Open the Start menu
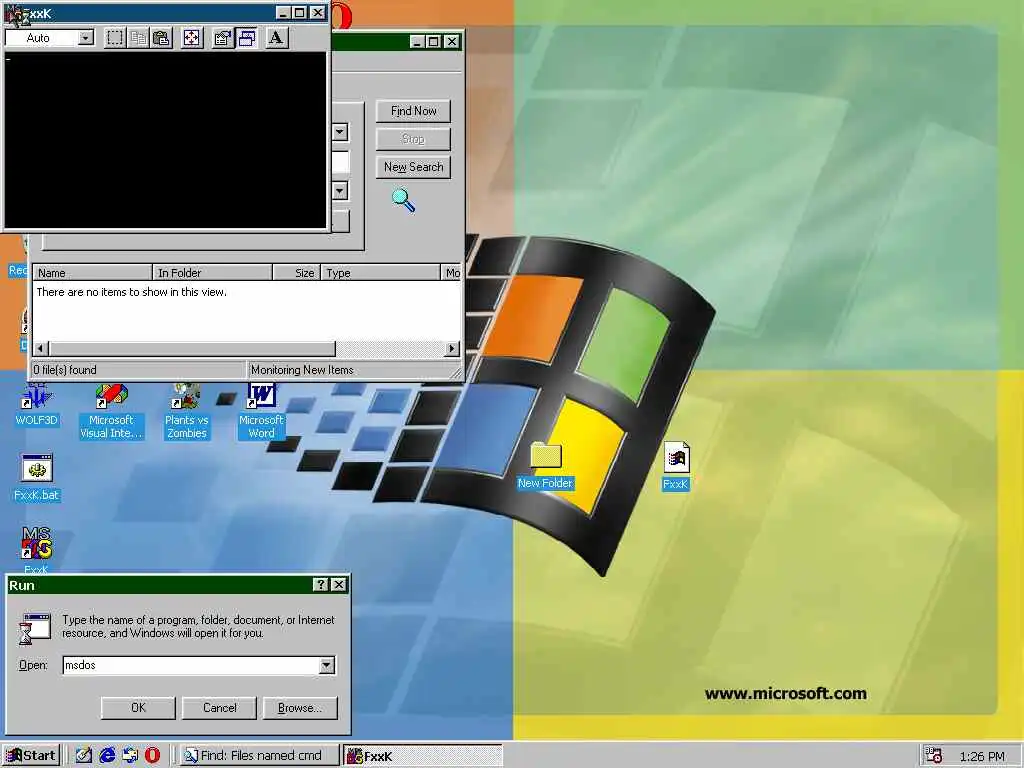 (x=31, y=756)
